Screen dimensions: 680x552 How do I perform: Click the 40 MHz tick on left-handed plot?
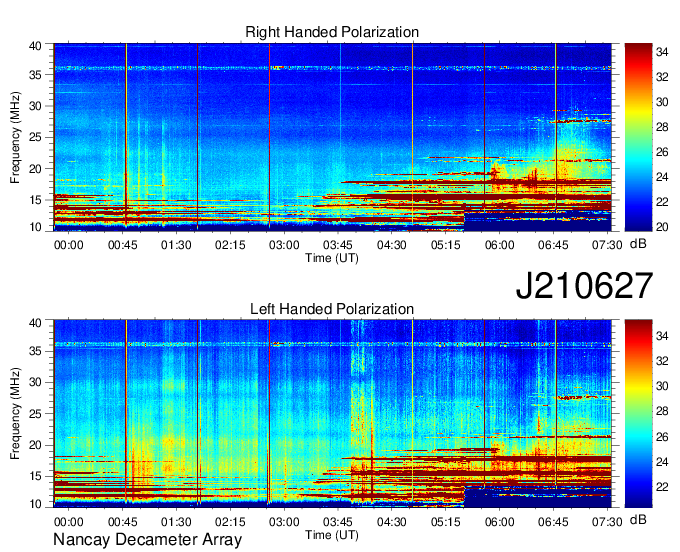click(35, 323)
